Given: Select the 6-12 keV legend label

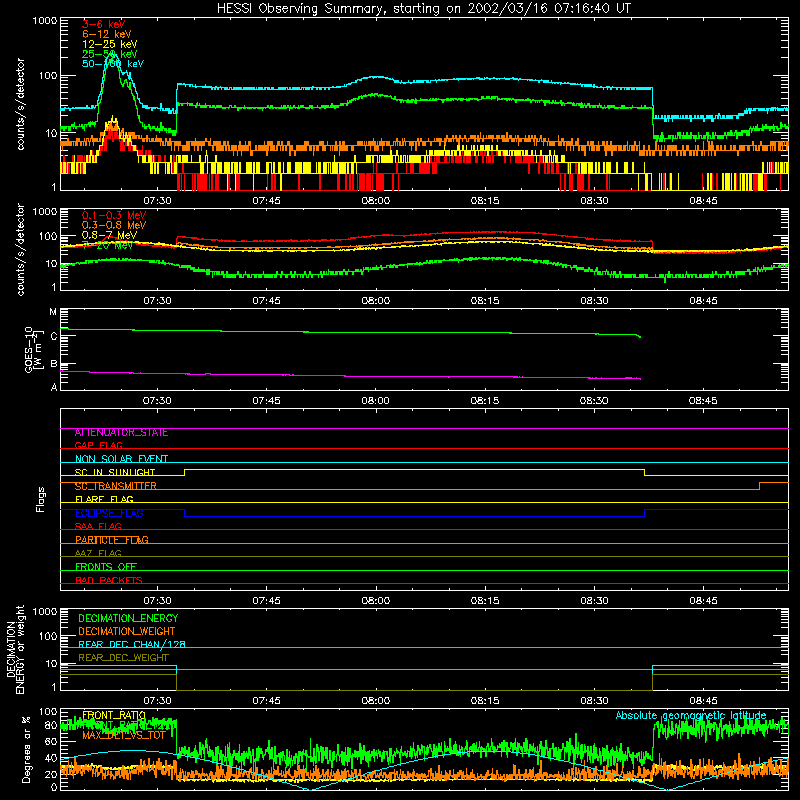Looking at the screenshot, I should click(107, 34).
